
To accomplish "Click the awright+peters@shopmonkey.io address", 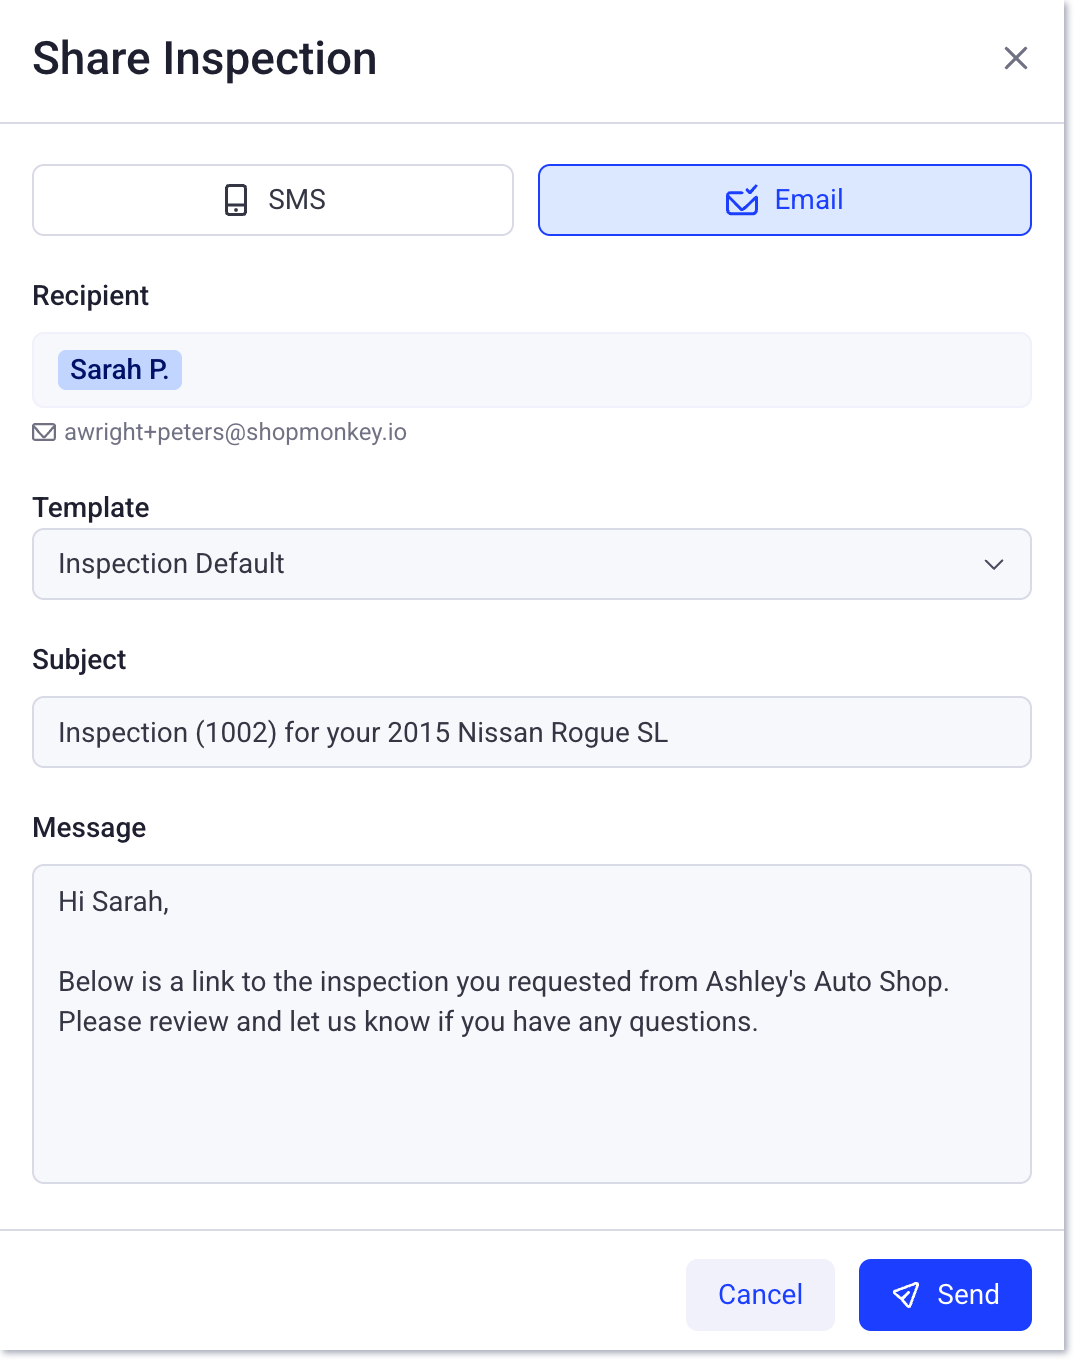I will (235, 432).
